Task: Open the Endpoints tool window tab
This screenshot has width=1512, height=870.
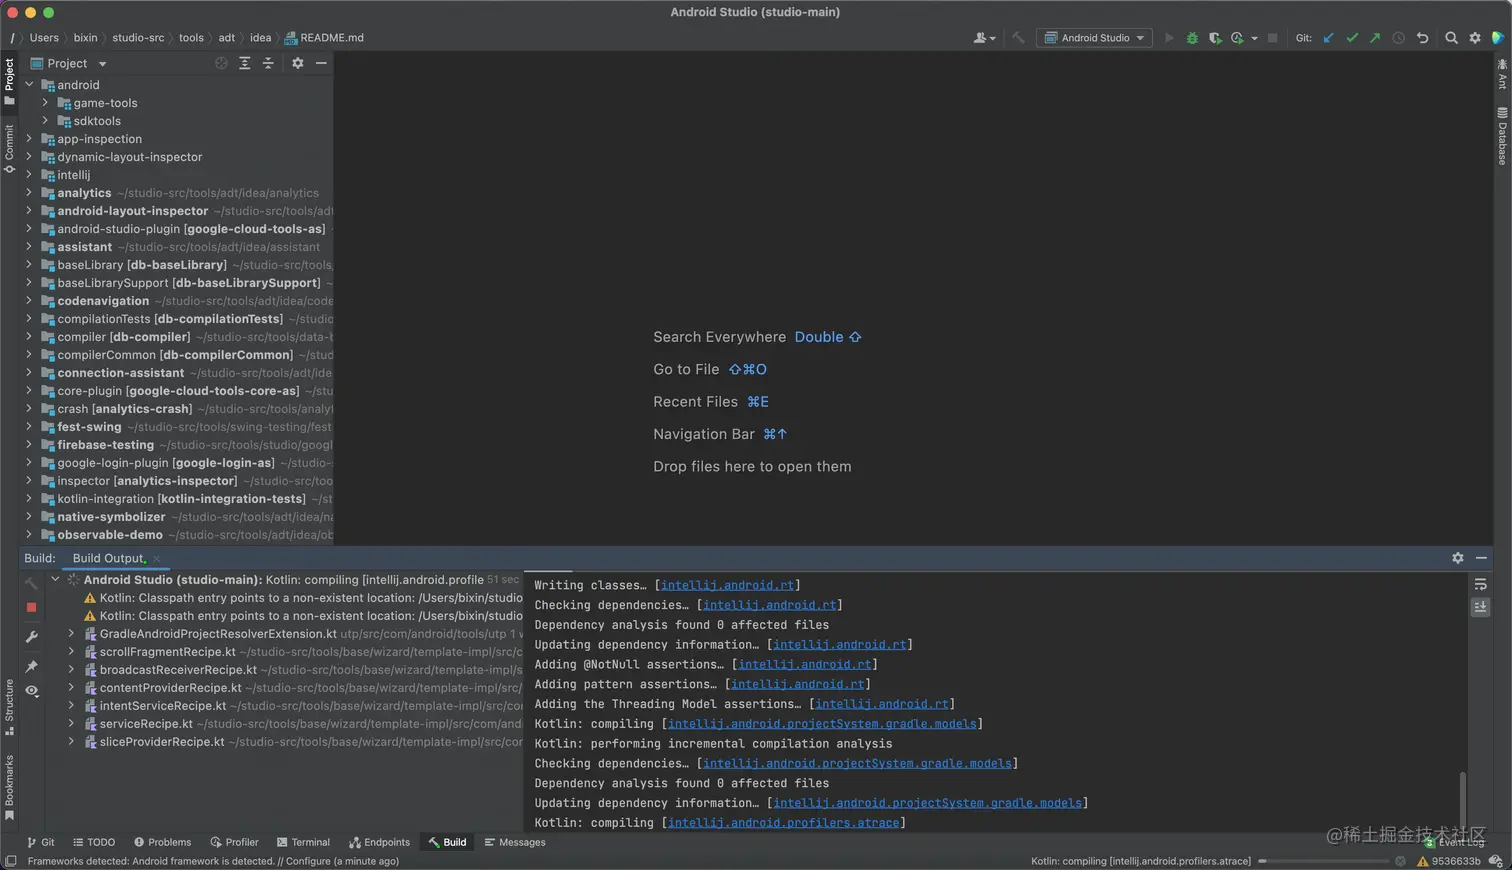Action: click(x=379, y=842)
